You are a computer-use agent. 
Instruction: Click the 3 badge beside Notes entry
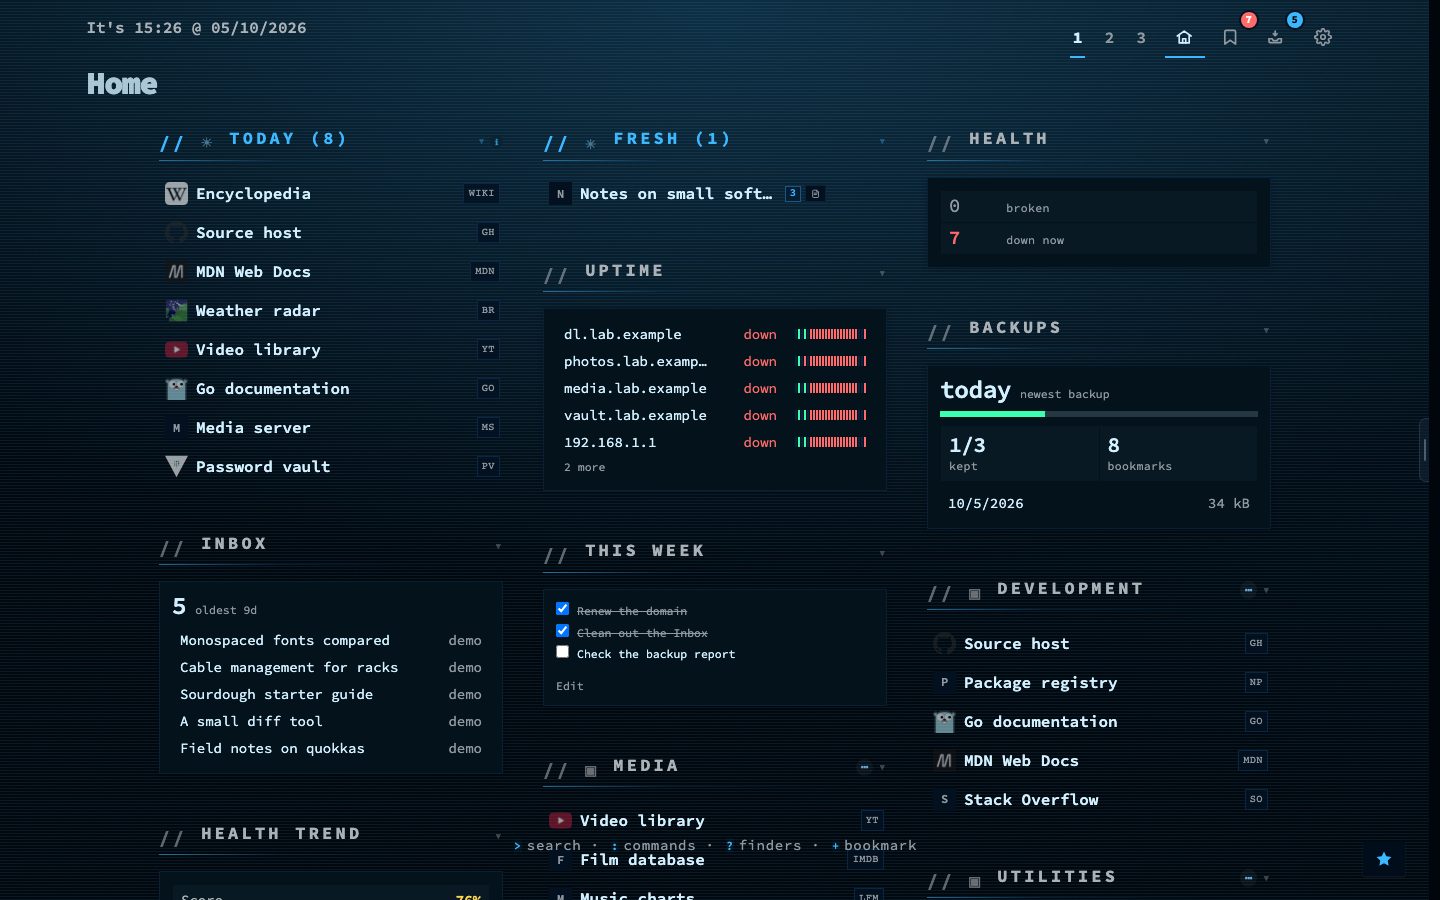(x=793, y=194)
